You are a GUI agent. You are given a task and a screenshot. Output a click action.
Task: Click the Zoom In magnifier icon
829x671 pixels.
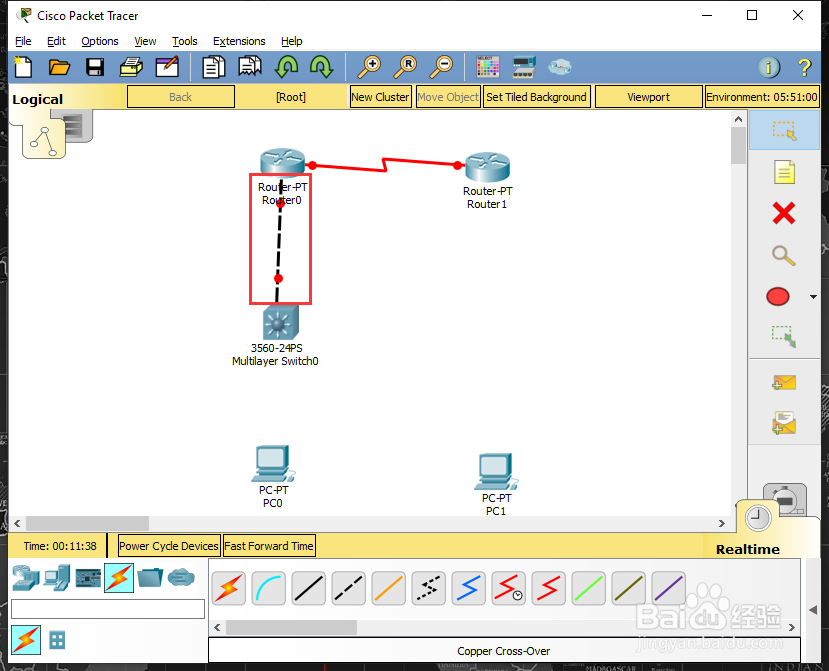pos(369,67)
